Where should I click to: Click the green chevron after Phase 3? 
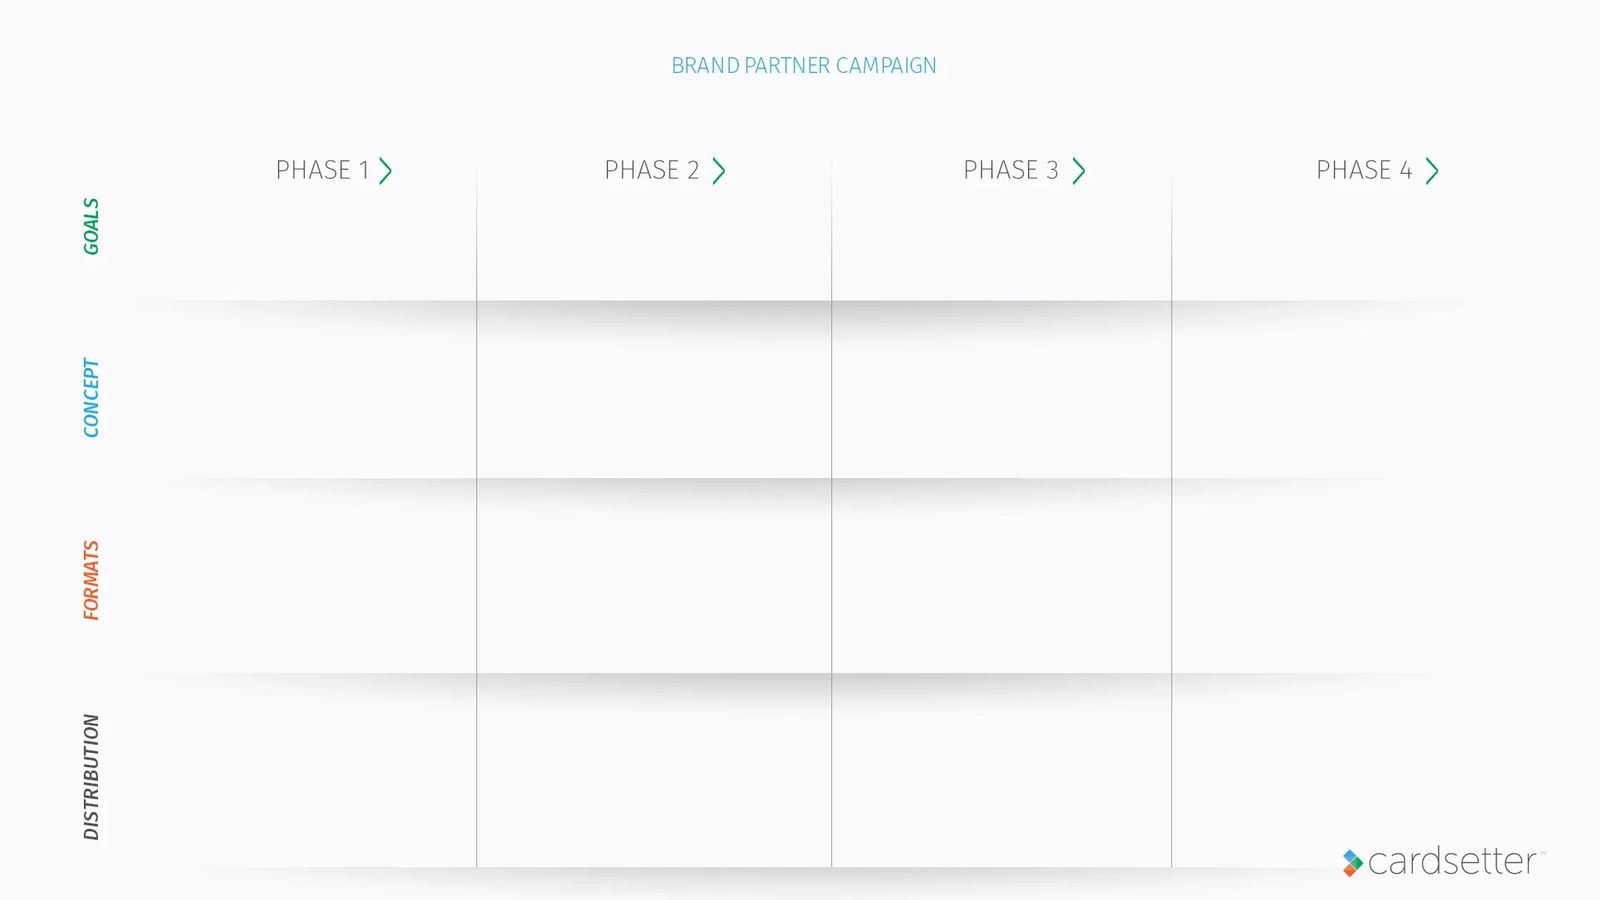1079,171
